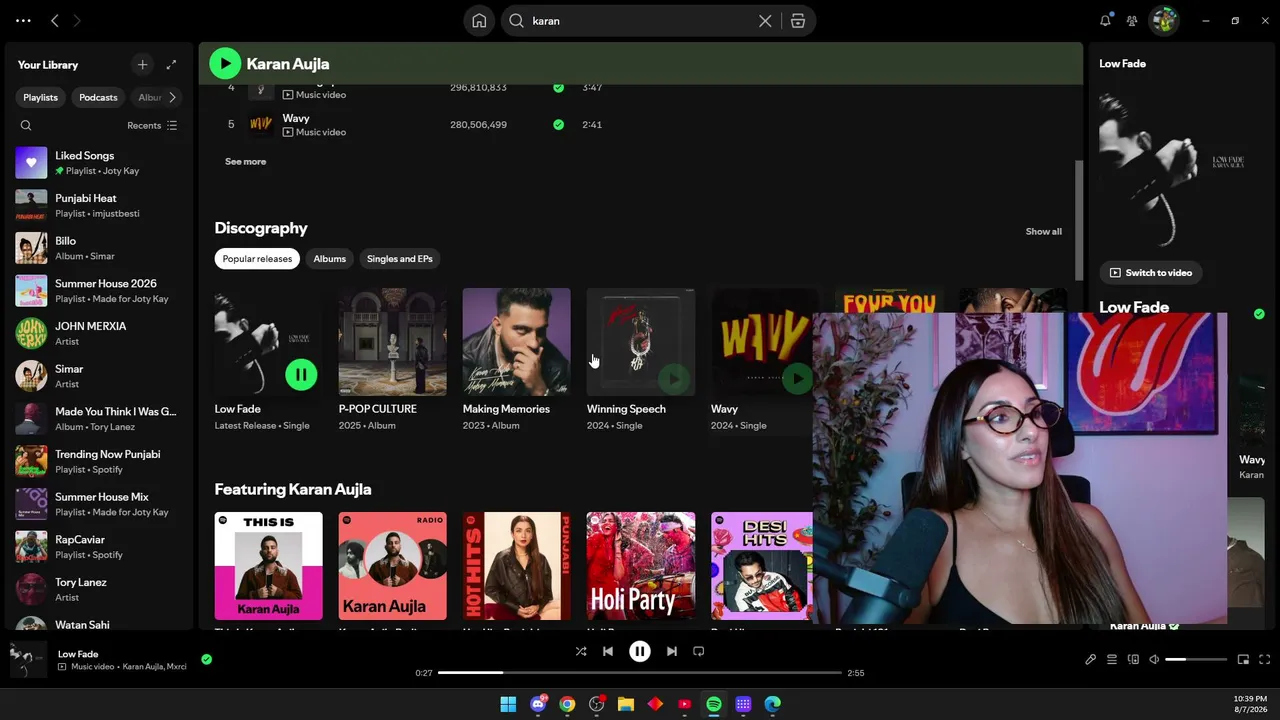Open the user profile avatar menu
Viewport: 1280px width, 720px height.
tap(1163, 20)
